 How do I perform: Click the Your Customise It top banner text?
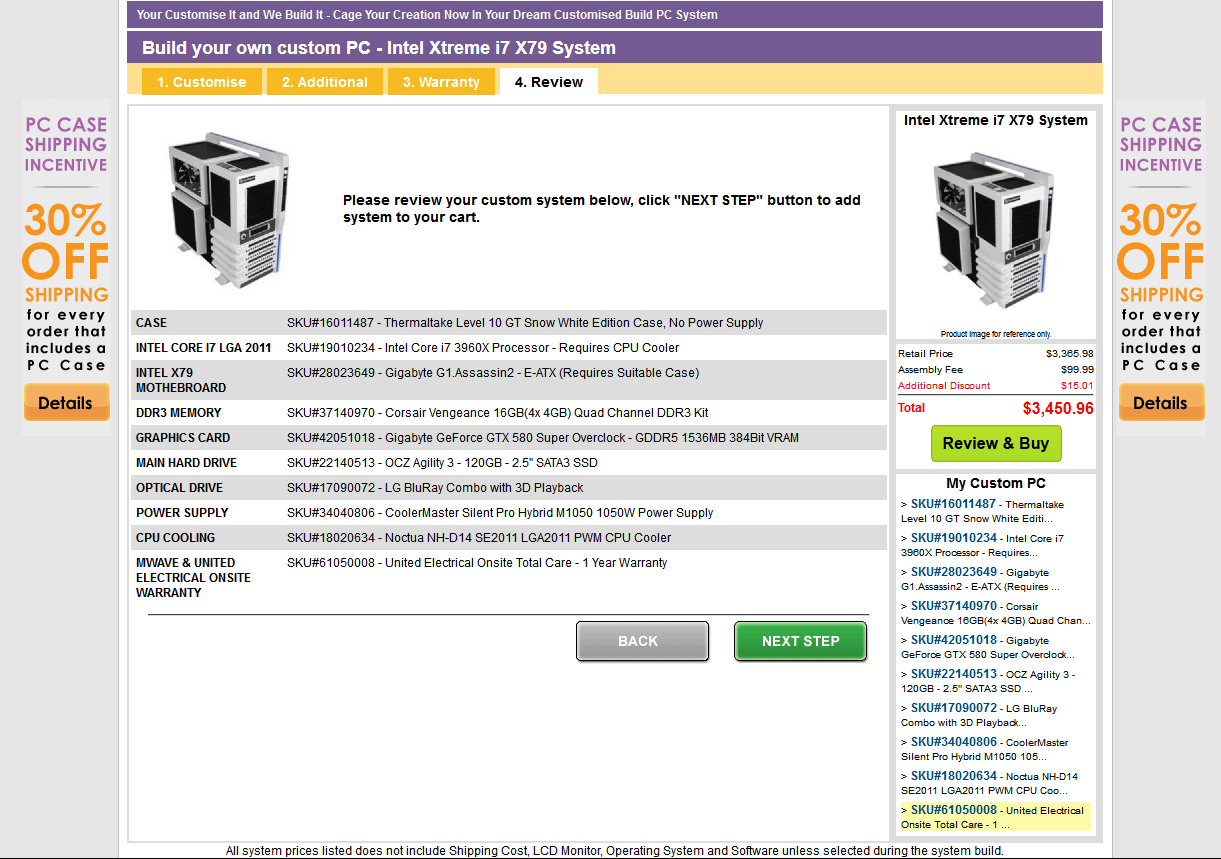(x=427, y=15)
